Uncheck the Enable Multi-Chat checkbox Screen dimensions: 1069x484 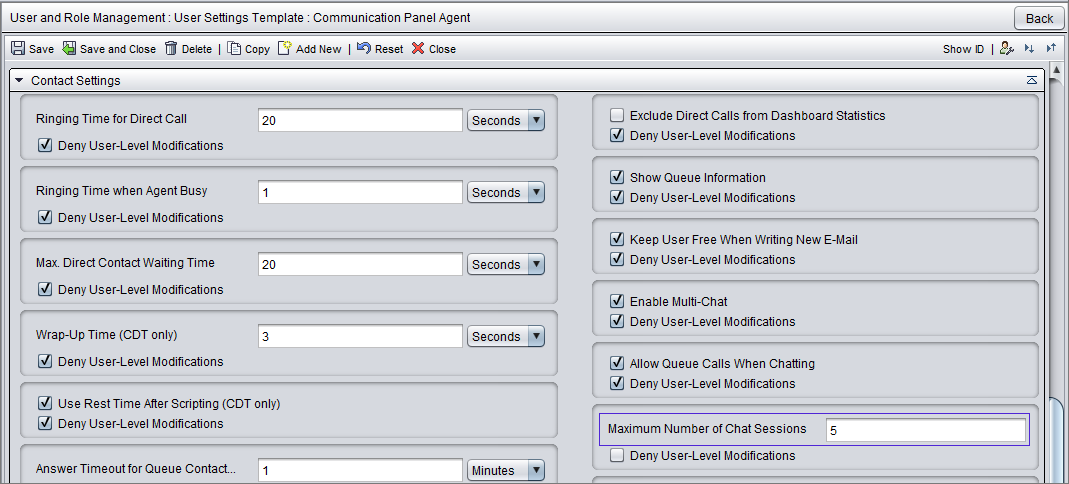(617, 301)
